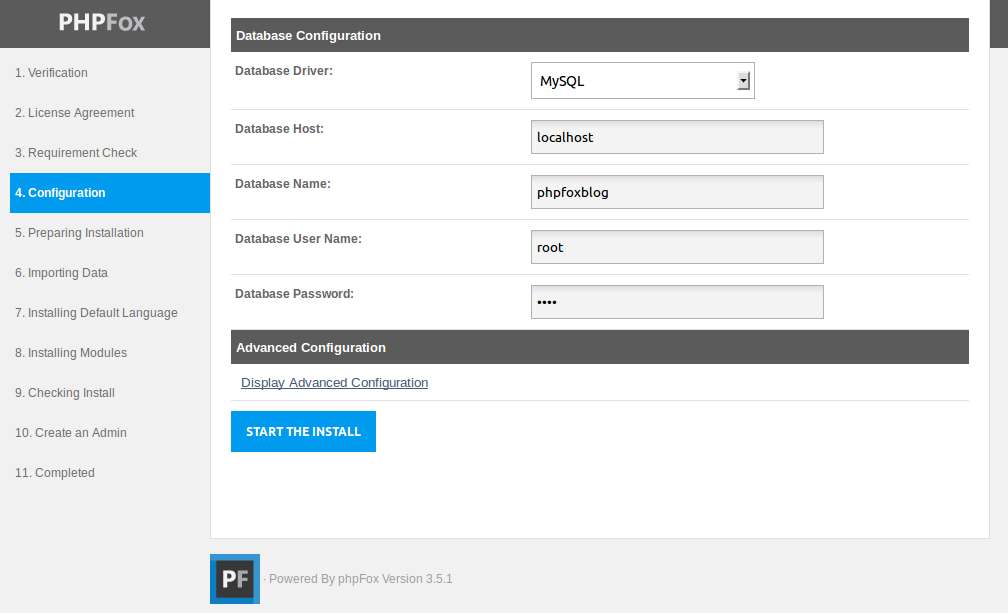Click the Advanced Configuration header
The width and height of the screenshot is (1008, 613).
pos(600,348)
